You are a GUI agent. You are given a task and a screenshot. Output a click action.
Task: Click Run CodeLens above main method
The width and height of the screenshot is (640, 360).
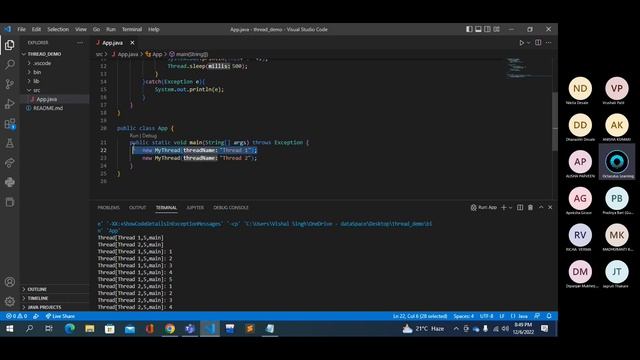pyautogui.click(x=134, y=136)
